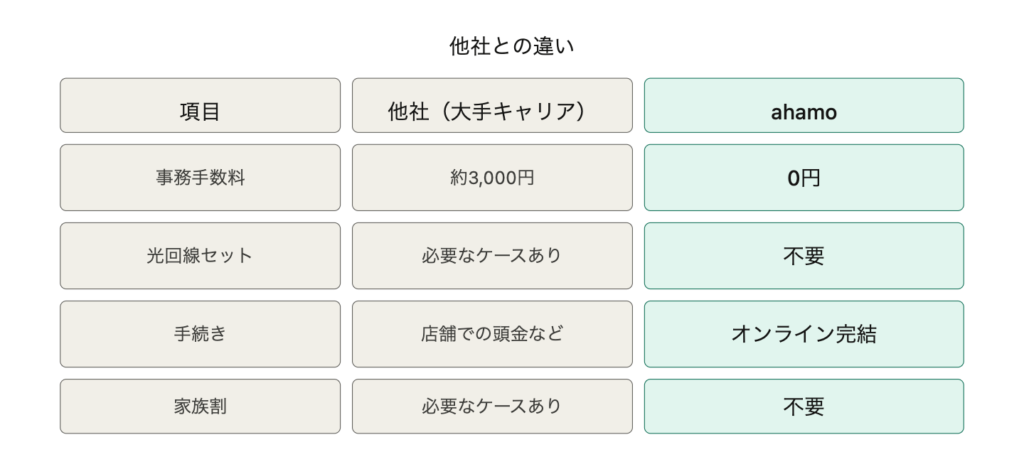Select the 約3,000円 cell
1024x452 pixels.
(x=491, y=178)
